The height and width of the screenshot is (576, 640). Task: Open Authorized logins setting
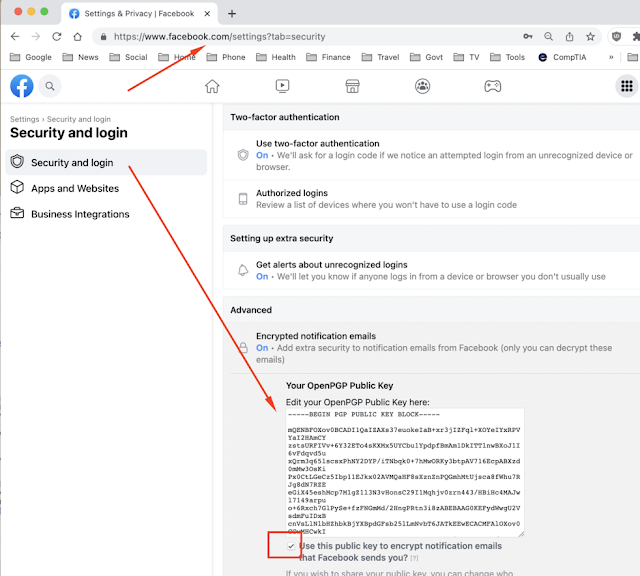pyautogui.click(x=431, y=199)
